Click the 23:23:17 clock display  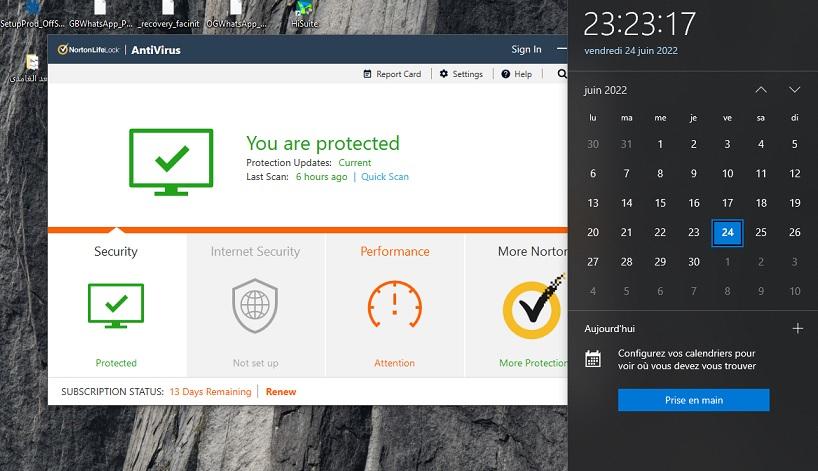(x=640, y=24)
